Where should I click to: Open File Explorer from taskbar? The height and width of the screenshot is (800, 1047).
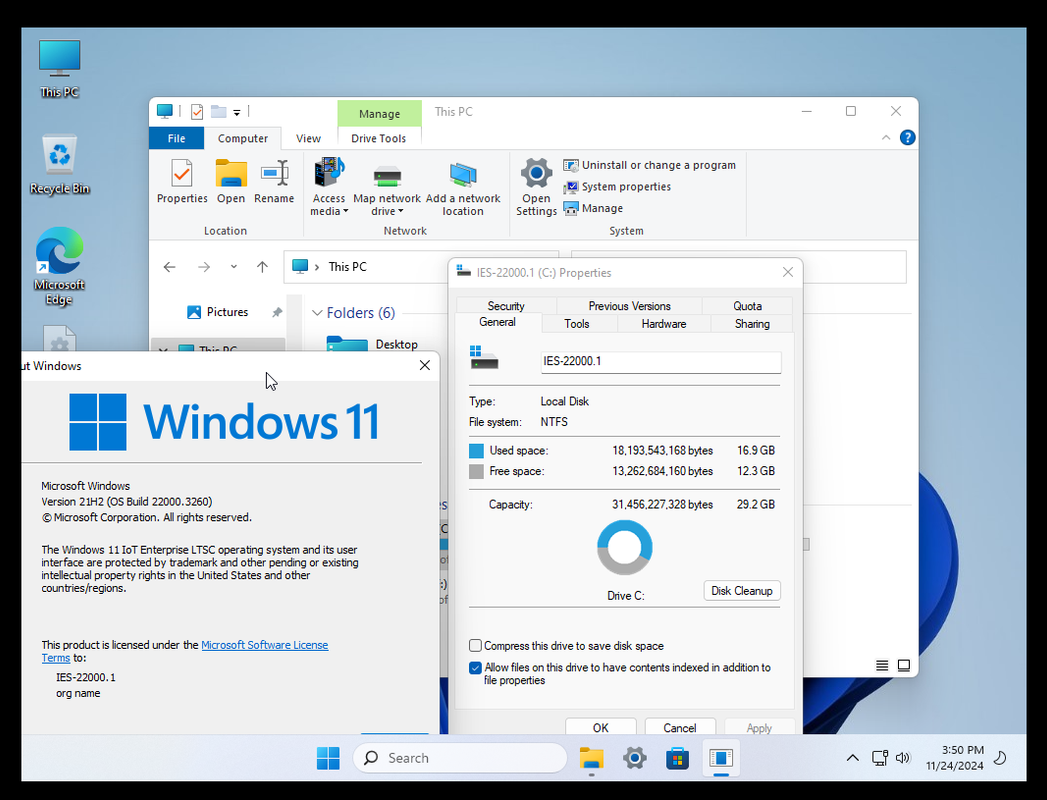point(591,758)
